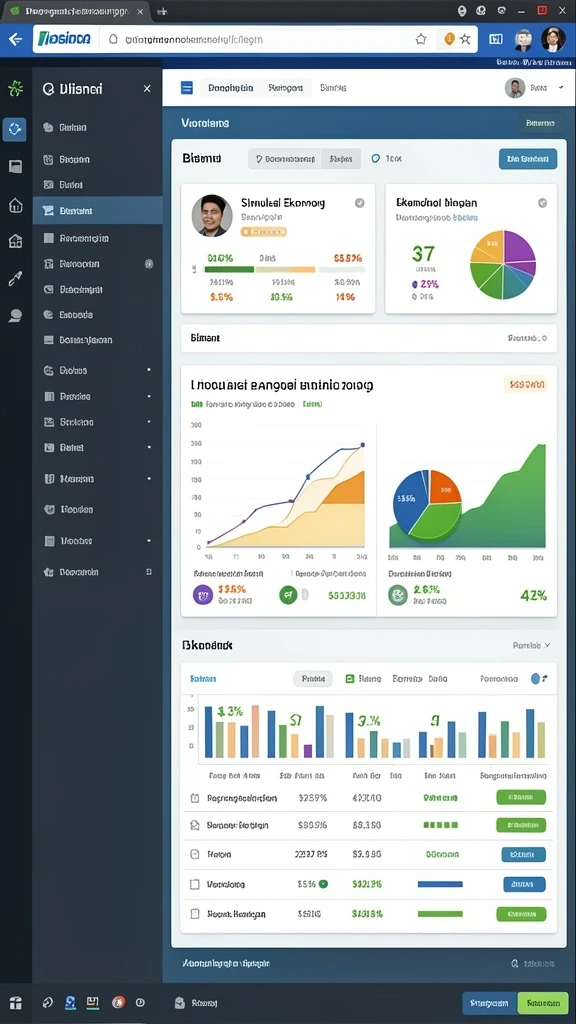576x1024 pixels.
Task: Select the pen-shaped icon on the icon rail
Action: (x=15, y=280)
